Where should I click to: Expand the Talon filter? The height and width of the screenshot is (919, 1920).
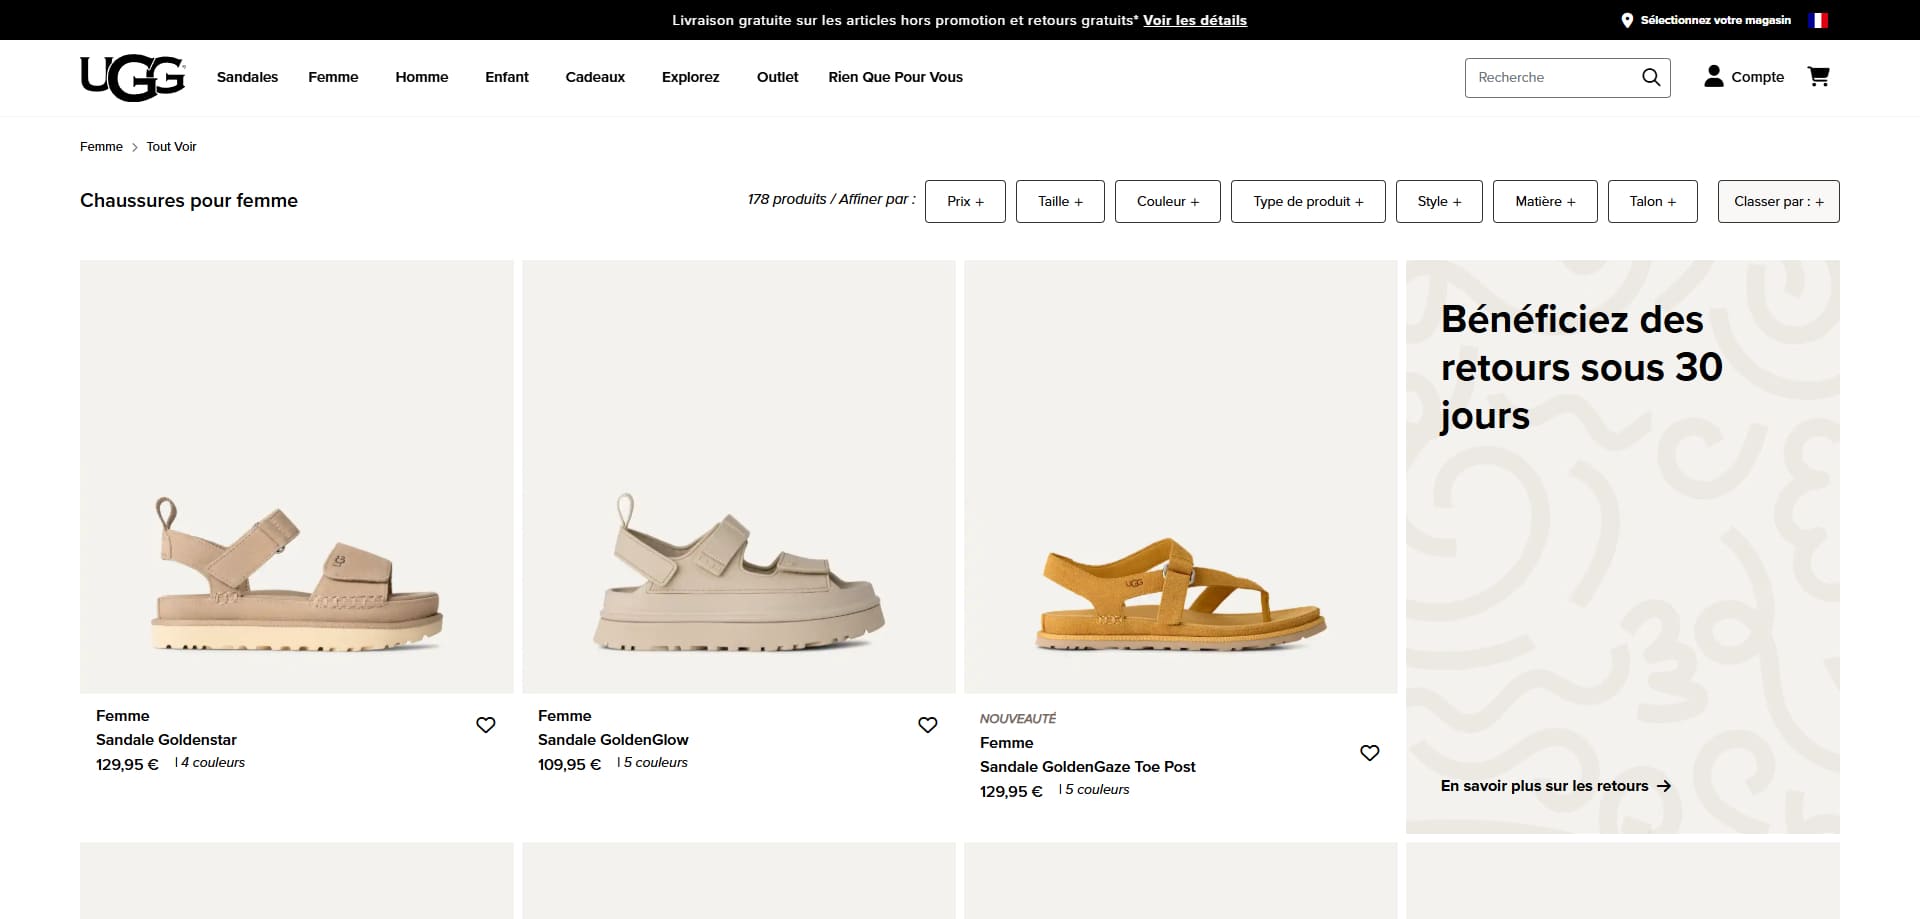[x=1653, y=201]
